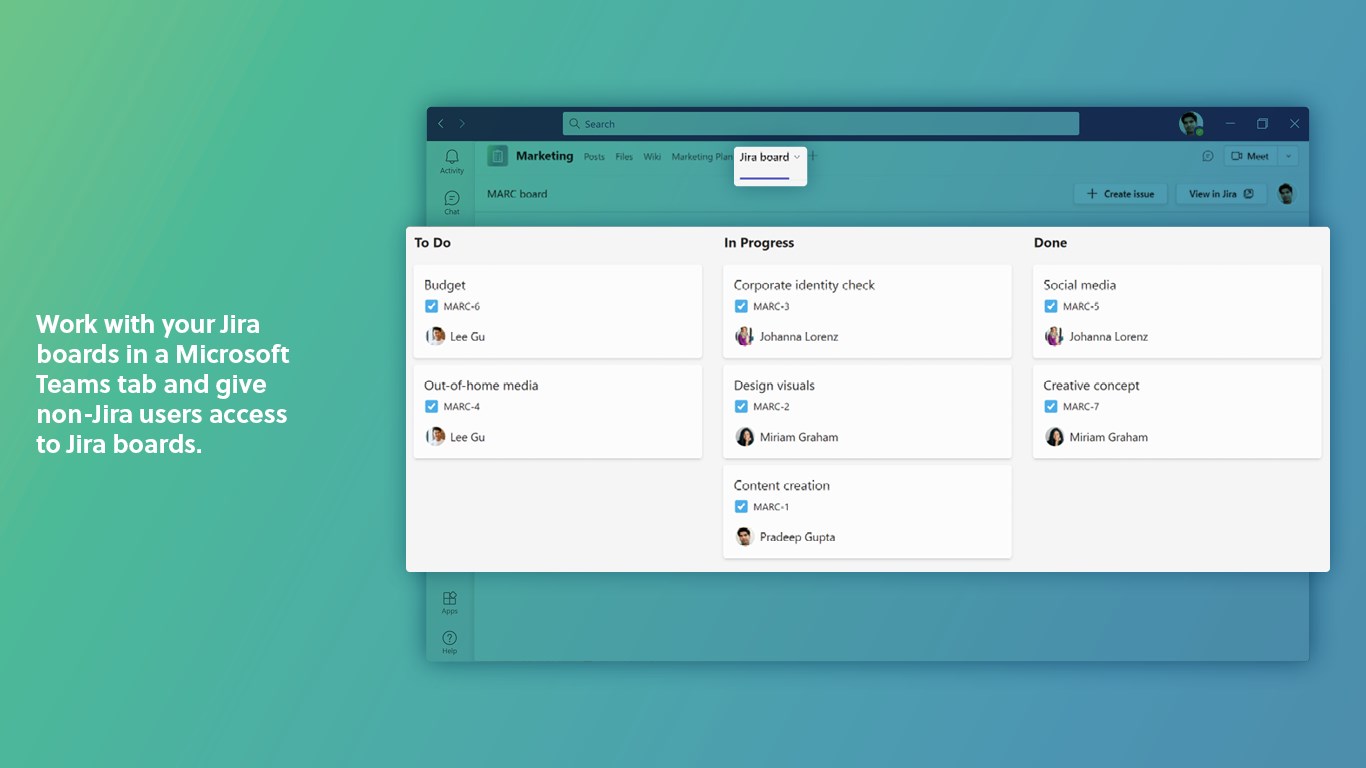Screen dimensions: 1366x768
Task: Click the Done column header
Action: tap(1051, 243)
